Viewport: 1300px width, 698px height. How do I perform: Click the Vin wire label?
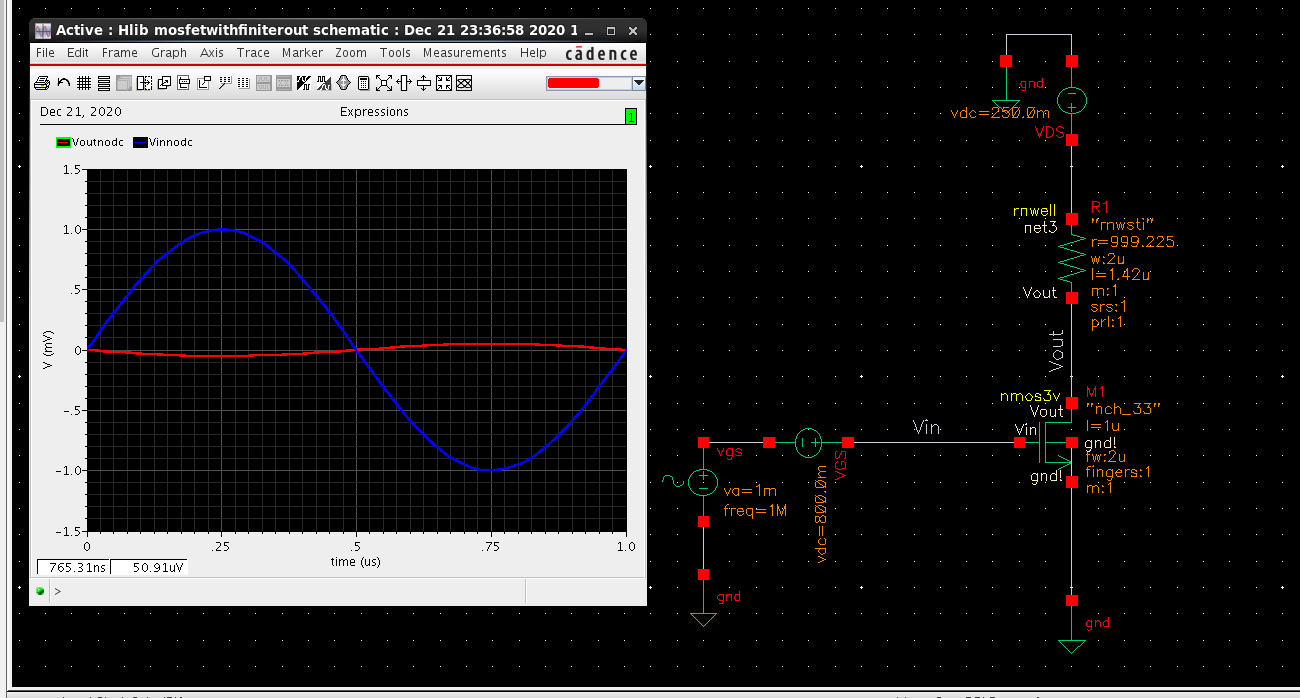click(x=927, y=428)
